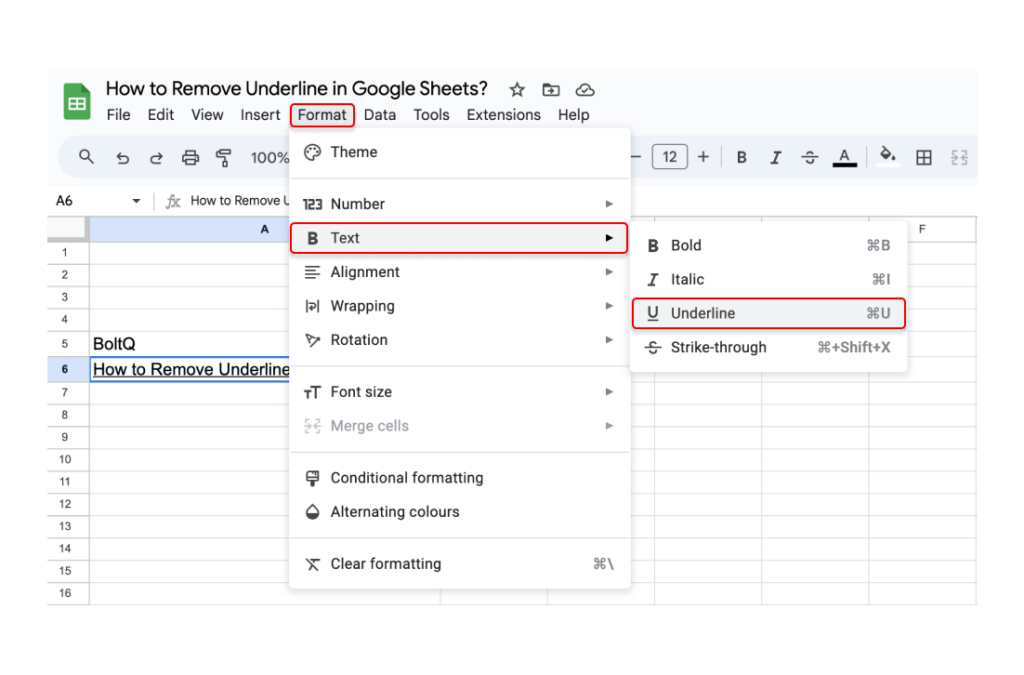Image resolution: width=1024 pixels, height=675 pixels.
Task: Expand the Text submenu
Action: (458, 238)
